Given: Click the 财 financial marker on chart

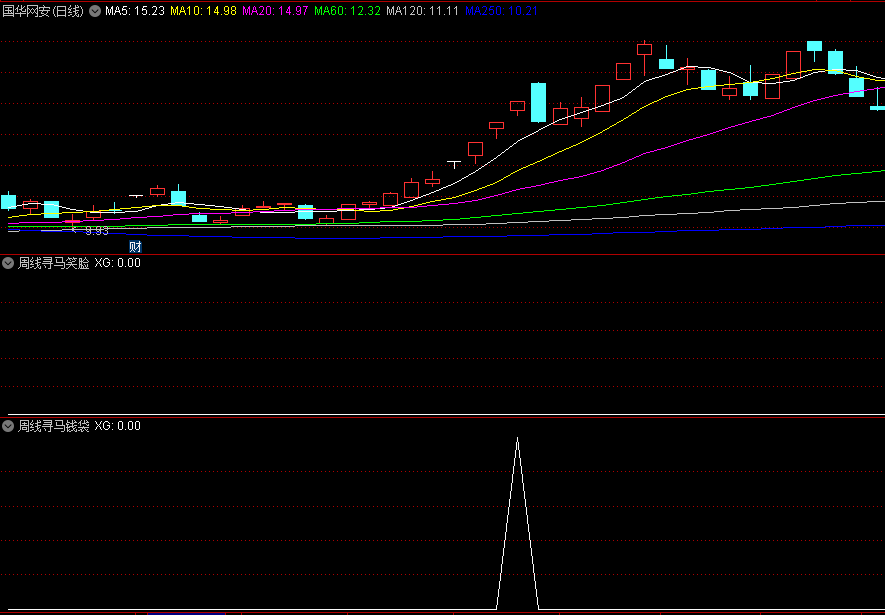Looking at the screenshot, I should (x=135, y=247).
